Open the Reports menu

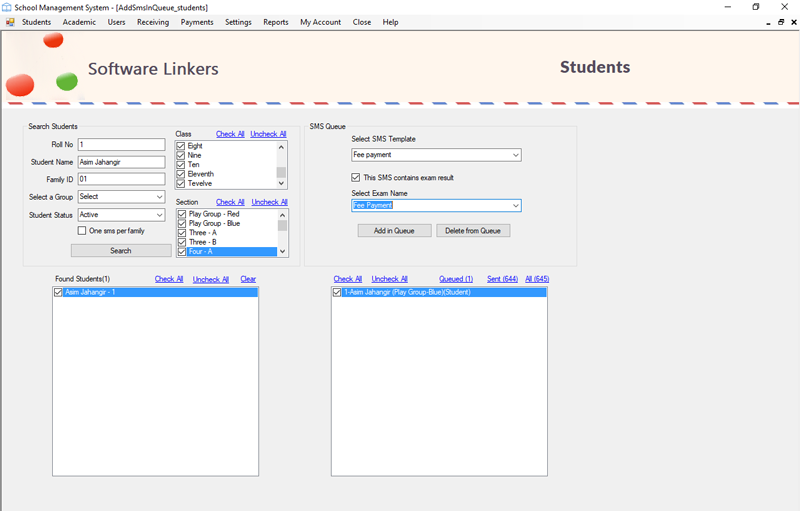(x=276, y=22)
